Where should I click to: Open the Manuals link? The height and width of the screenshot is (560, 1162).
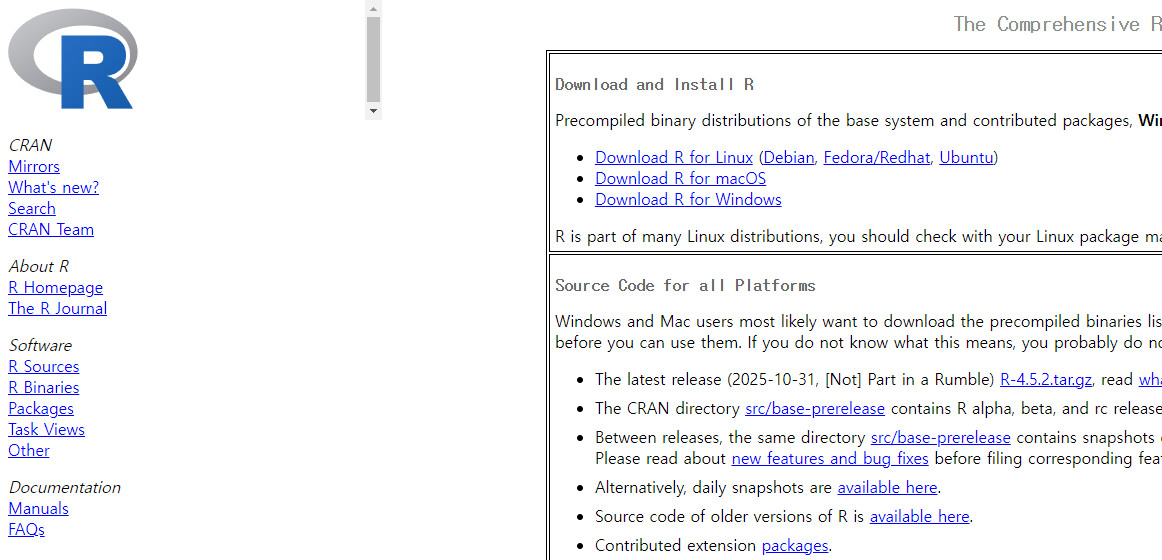pyautogui.click(x=39, y=509)
